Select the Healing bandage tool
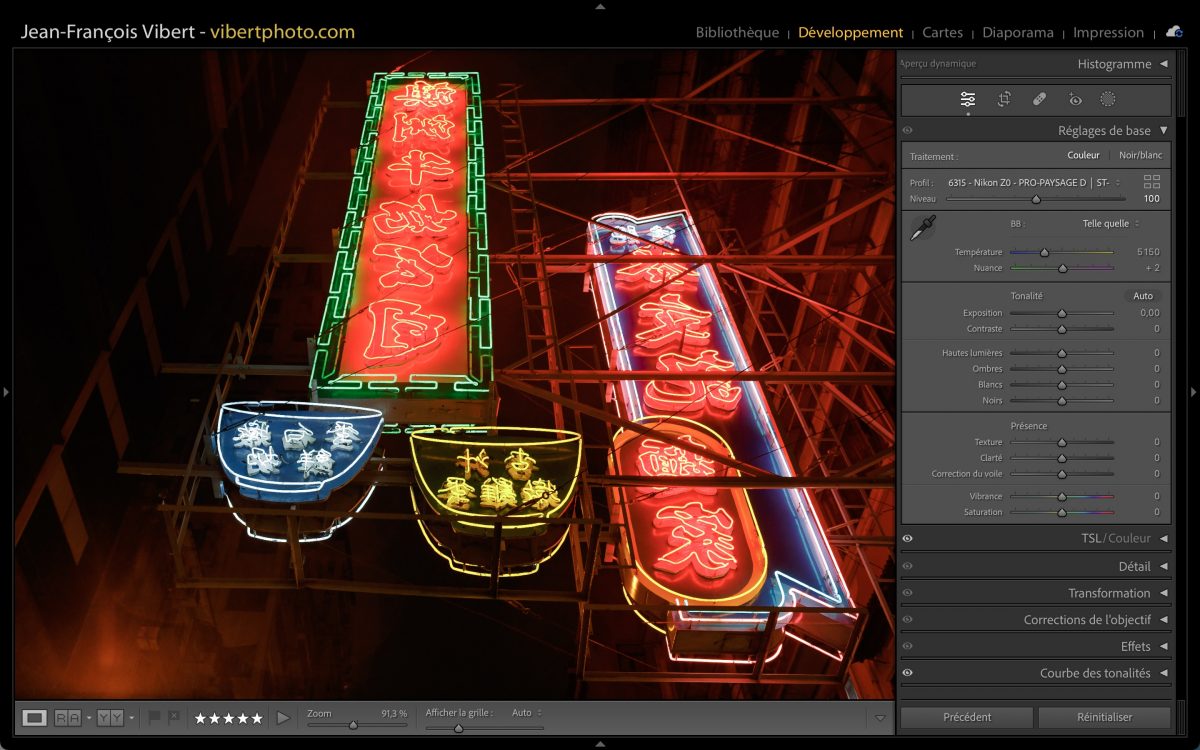1200x750 pixels. click(x=1039, y=99)
